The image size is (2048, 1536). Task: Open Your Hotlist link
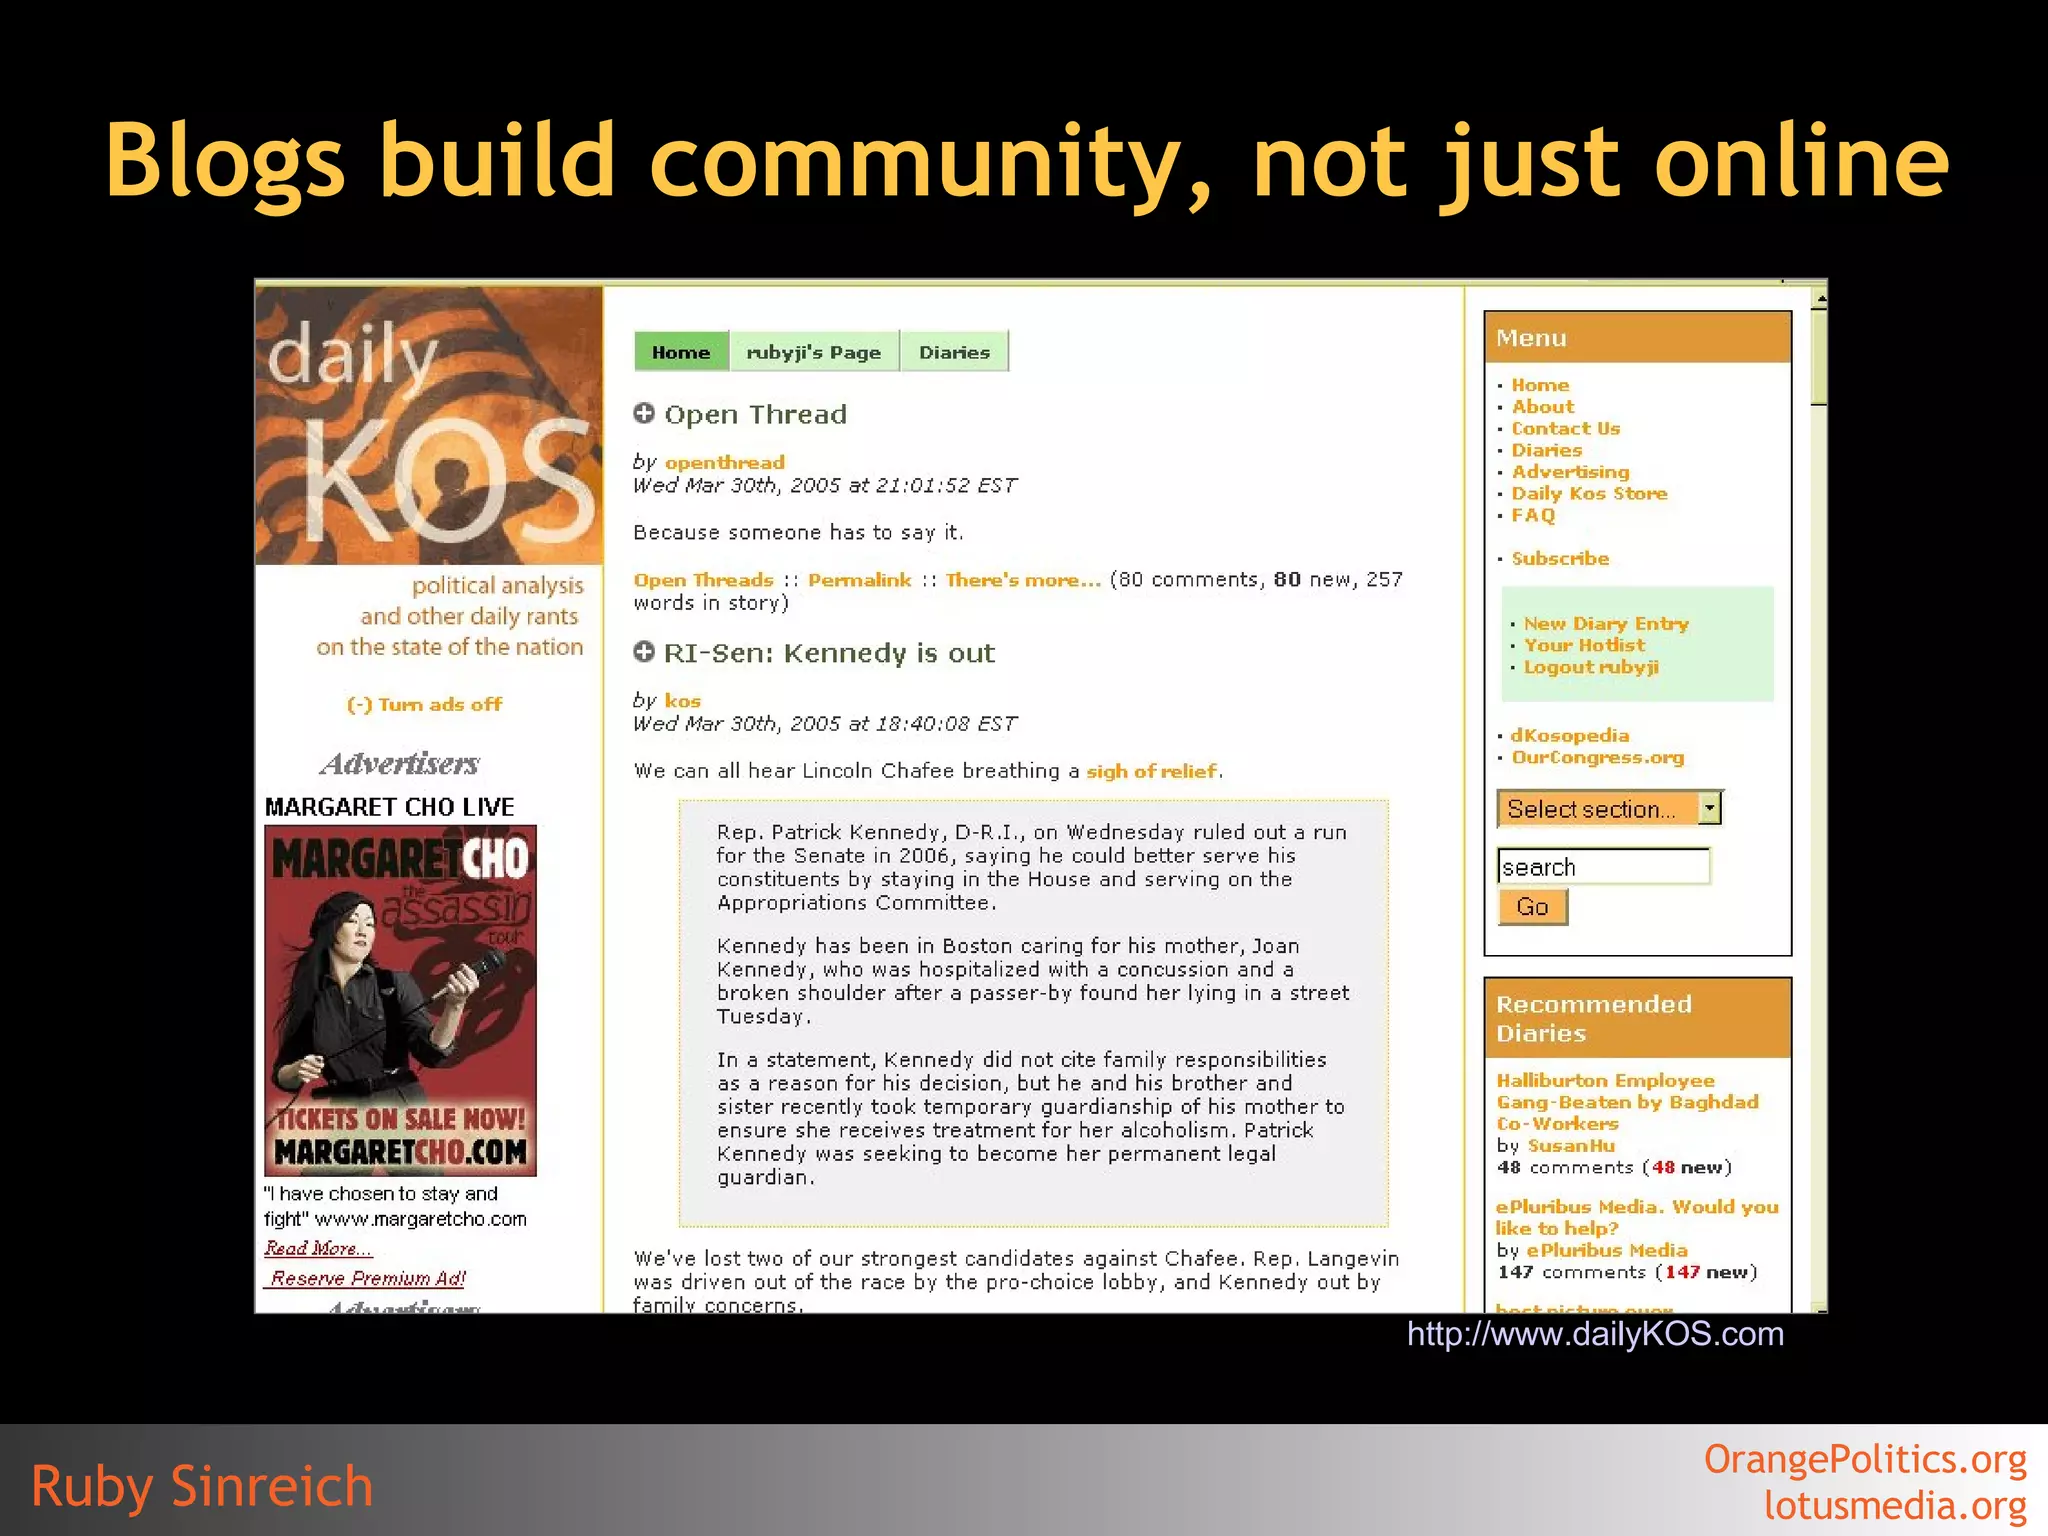tap(1584, 646)
